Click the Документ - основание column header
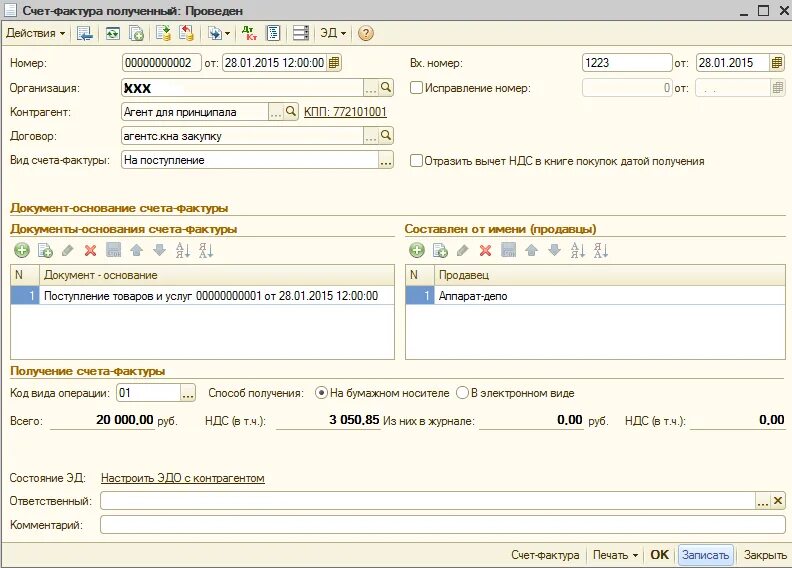This screenshot has width=792, height=568. tap(217, 275)
